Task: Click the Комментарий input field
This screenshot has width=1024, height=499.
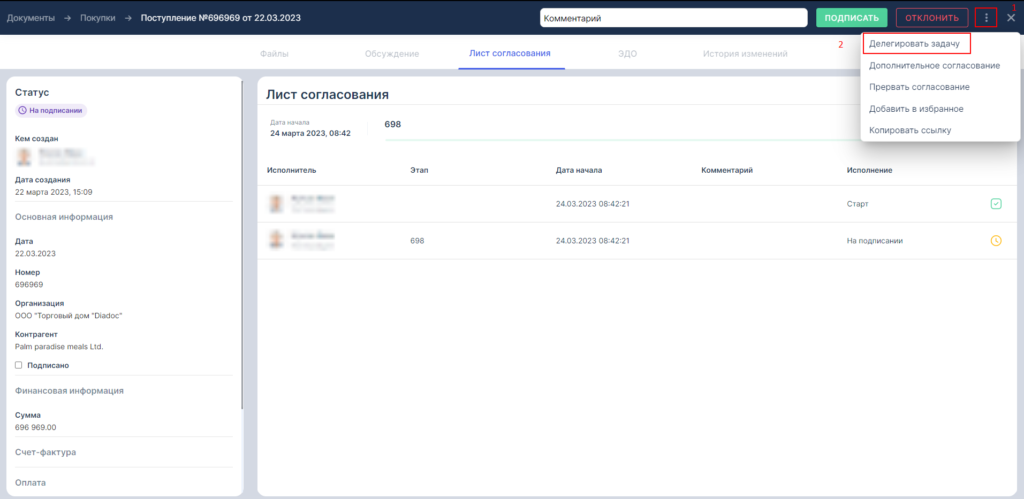Action: tap(674, 18)
